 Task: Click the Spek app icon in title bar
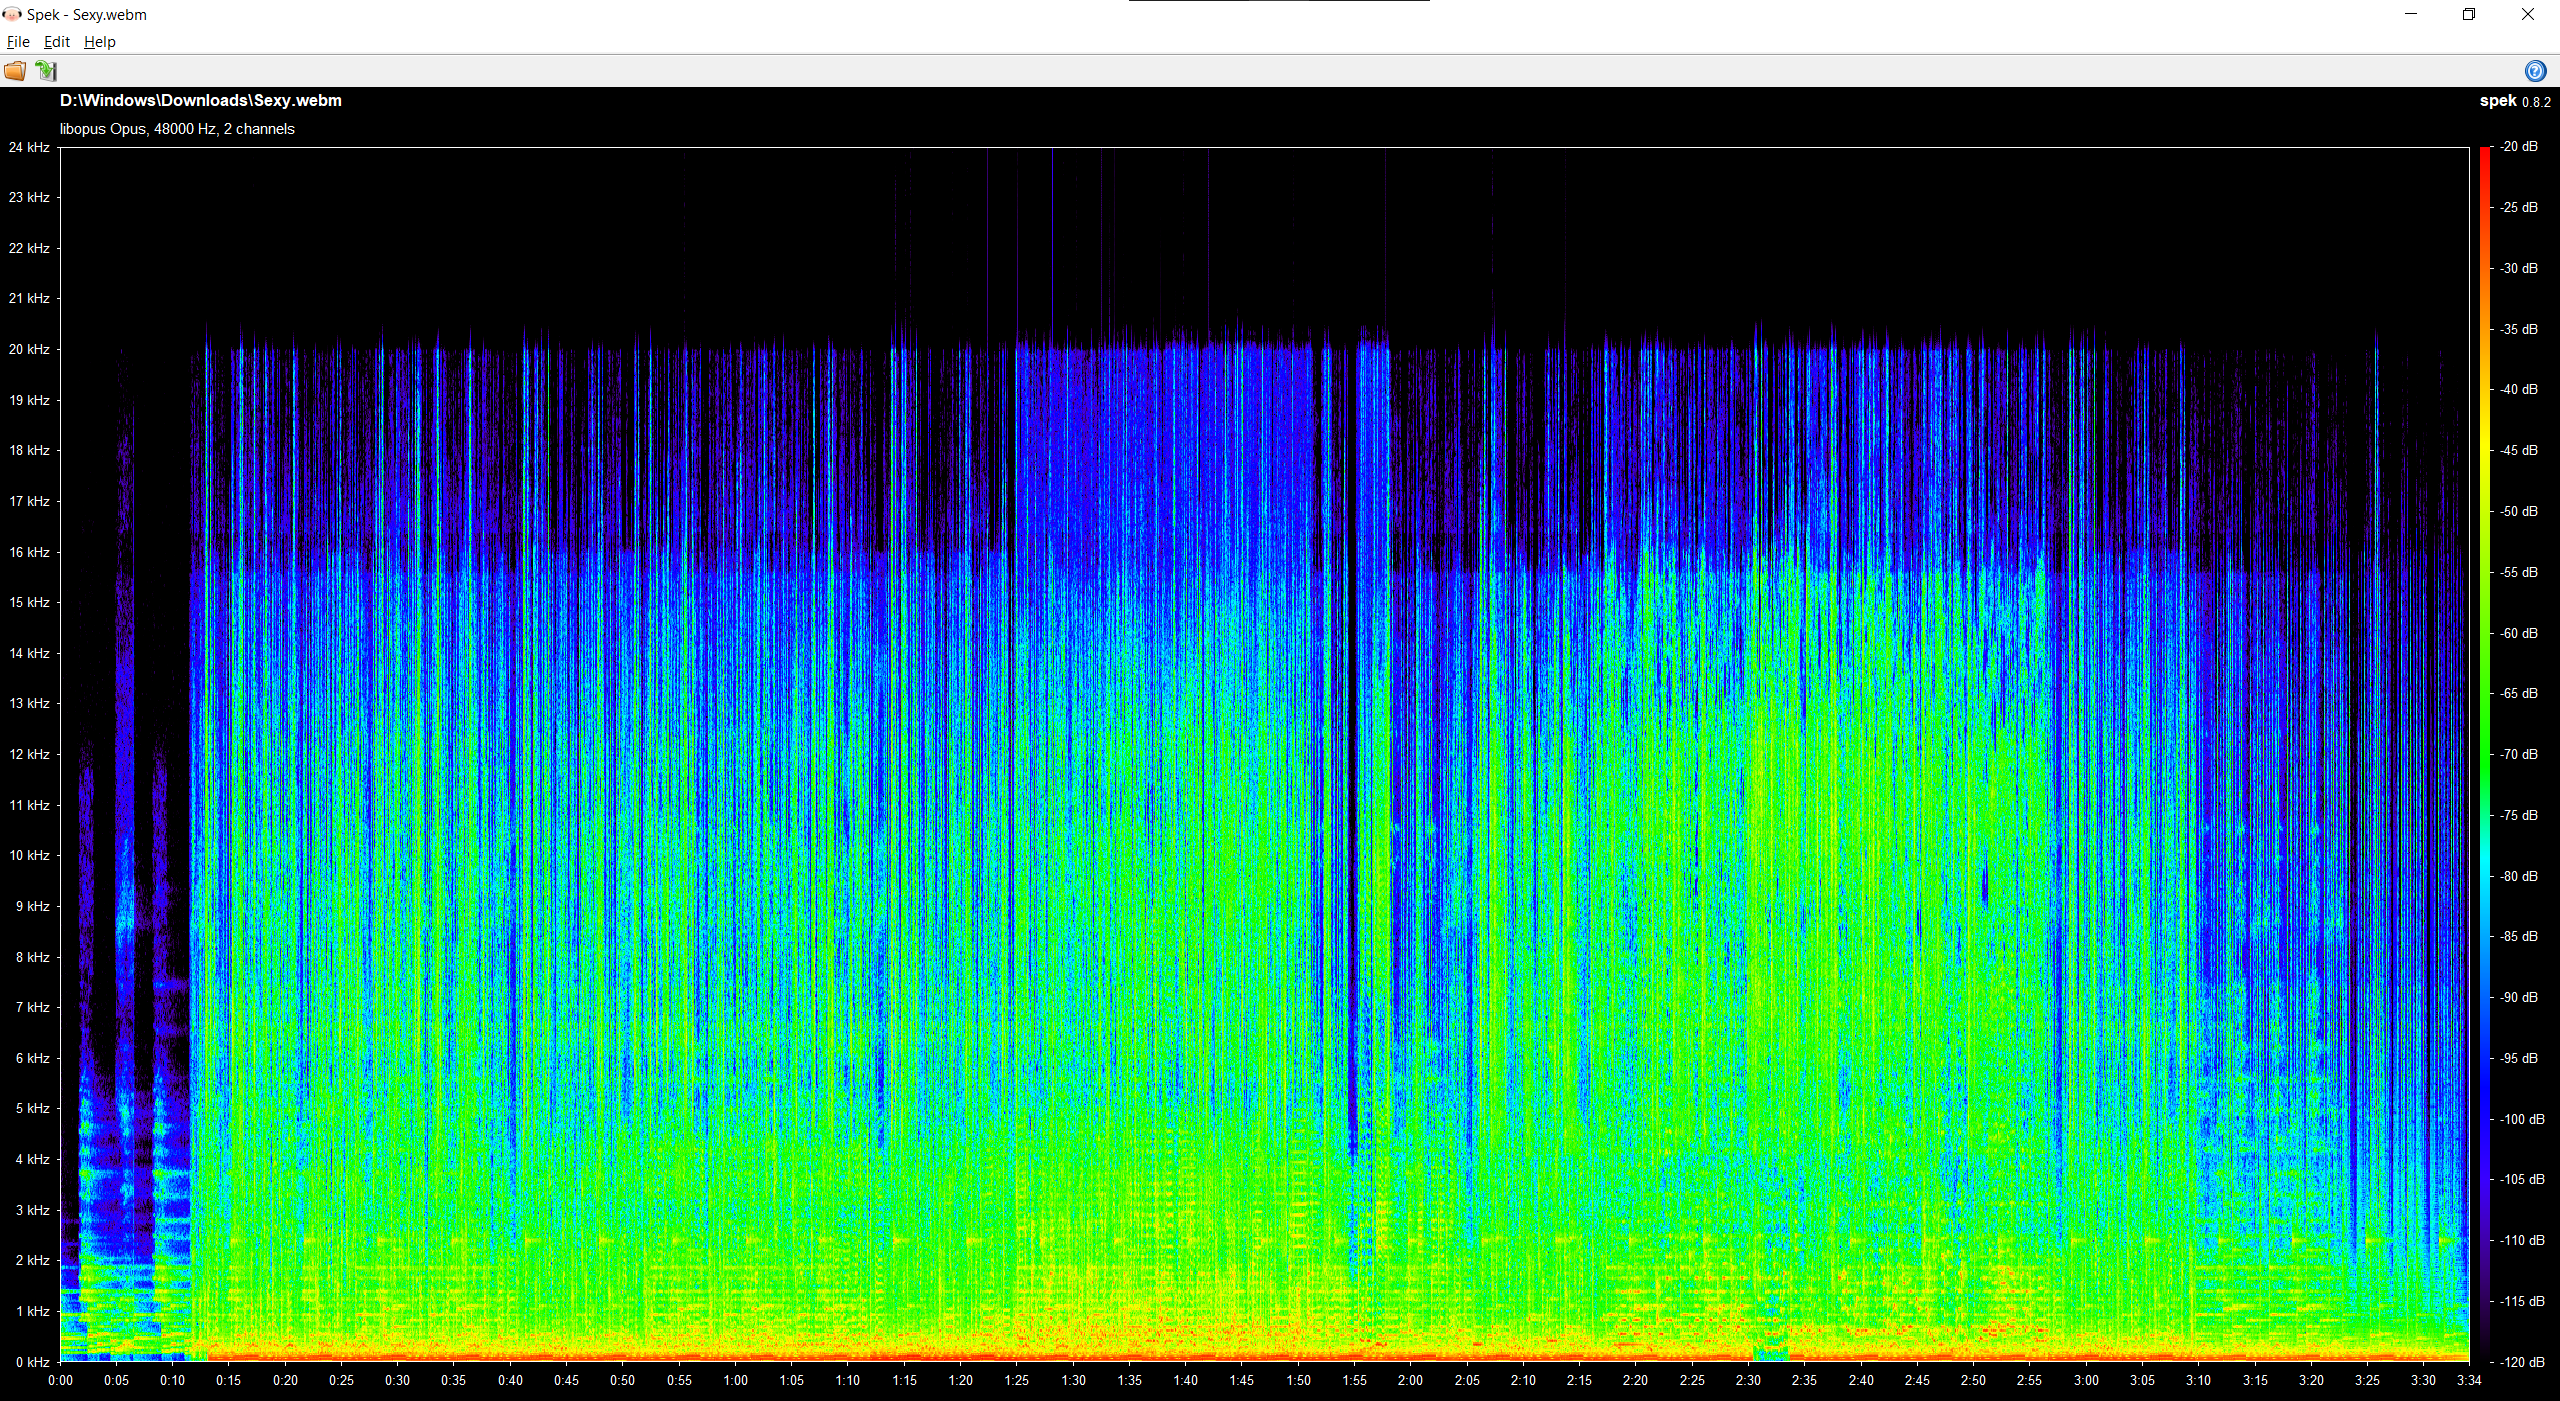click(12, 14)
